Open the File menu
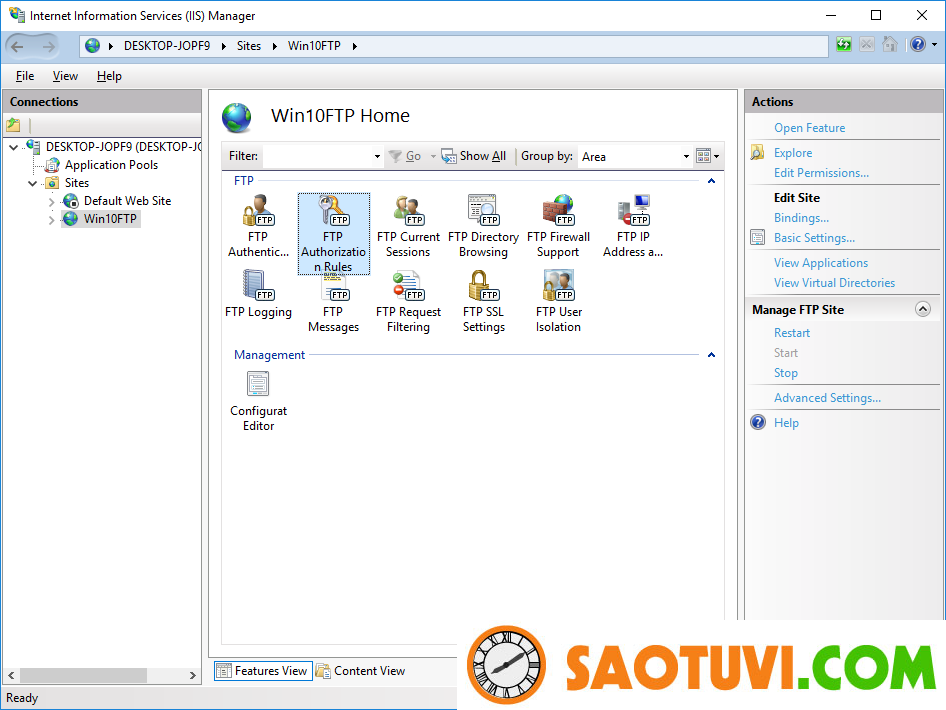 (25, 76)
